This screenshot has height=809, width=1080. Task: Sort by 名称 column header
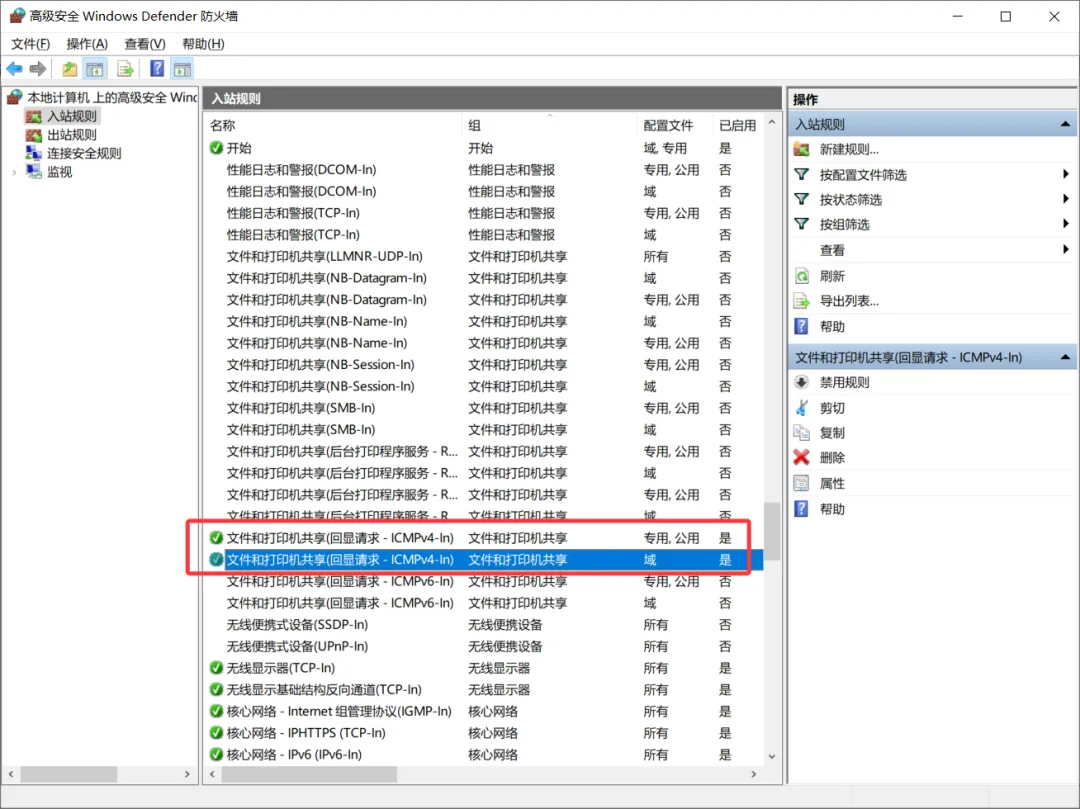(x=334, y=125)
